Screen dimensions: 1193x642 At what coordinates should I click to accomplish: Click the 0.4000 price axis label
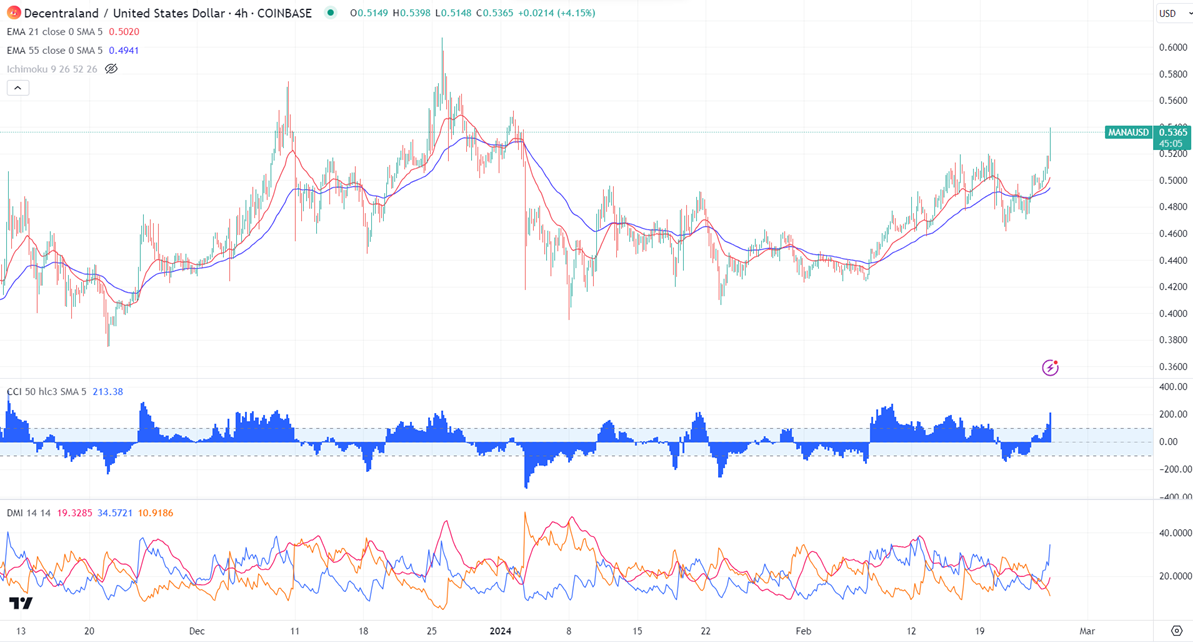coord(1173,313)
